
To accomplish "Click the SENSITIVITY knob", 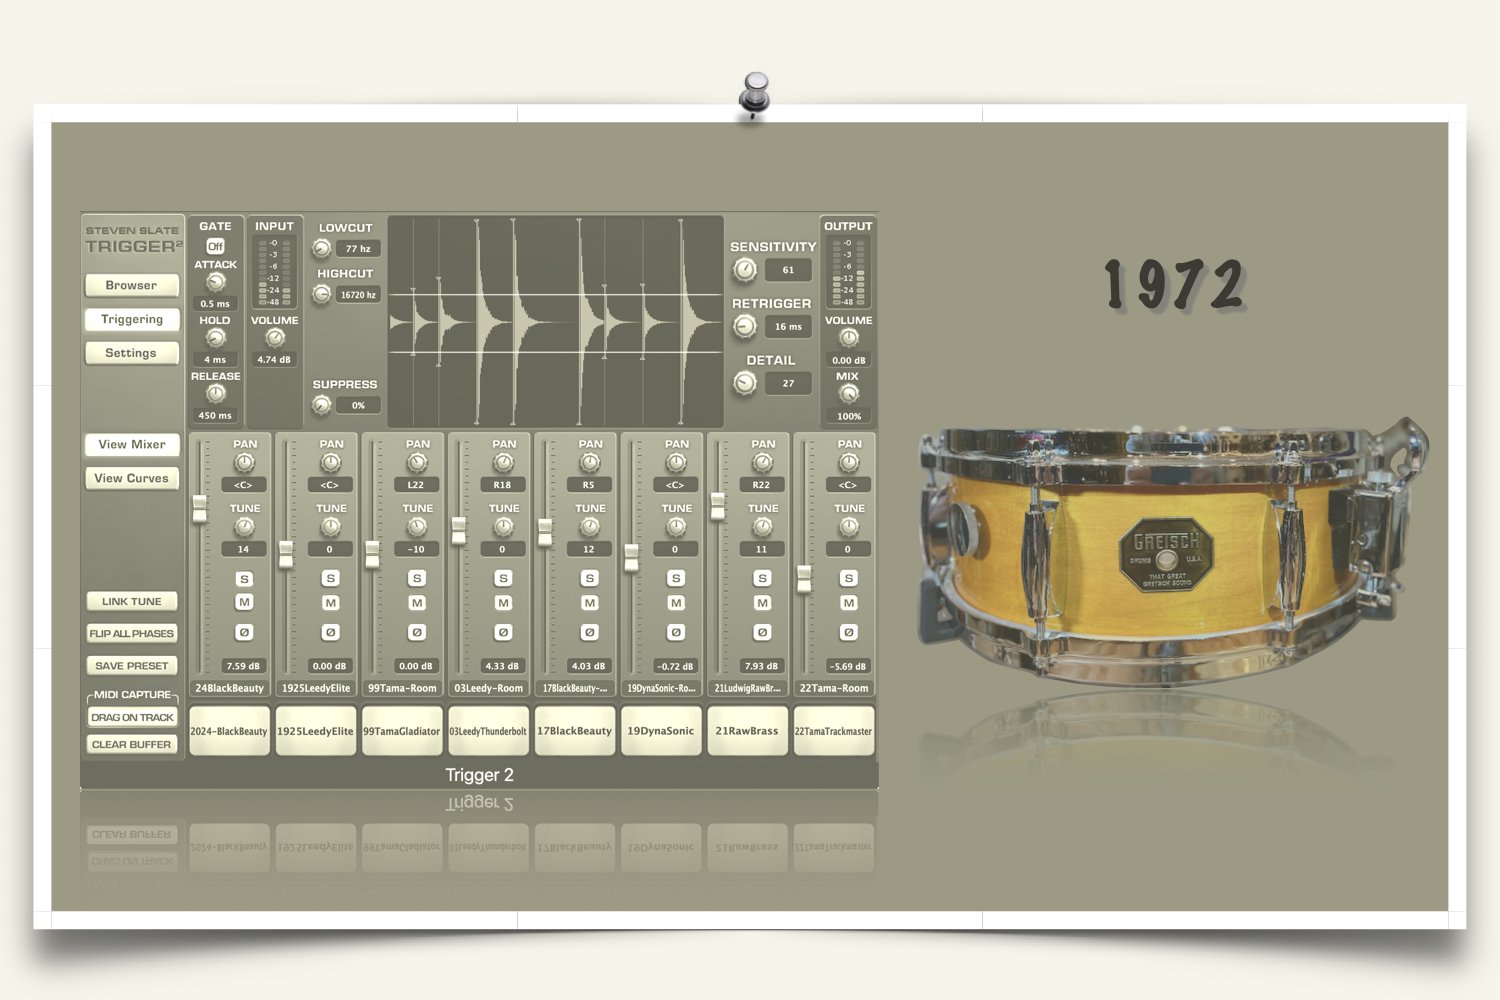I will (x=744, y=269).
